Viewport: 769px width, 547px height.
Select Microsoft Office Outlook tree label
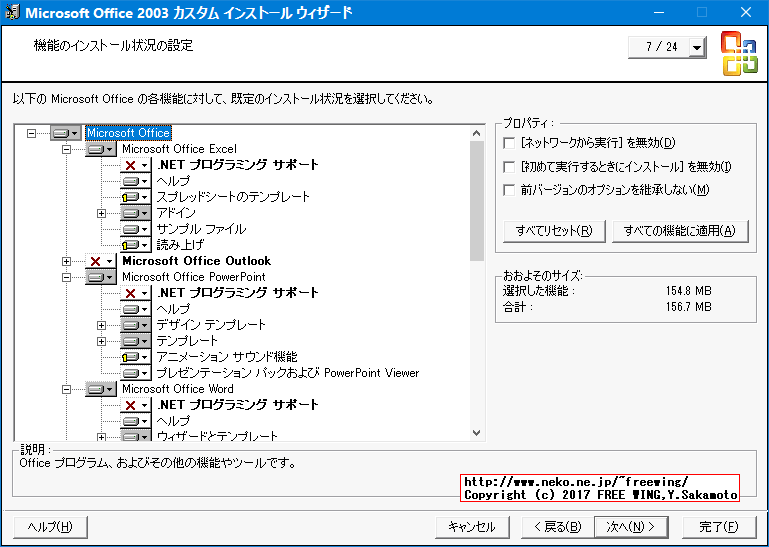coord(197,261)
